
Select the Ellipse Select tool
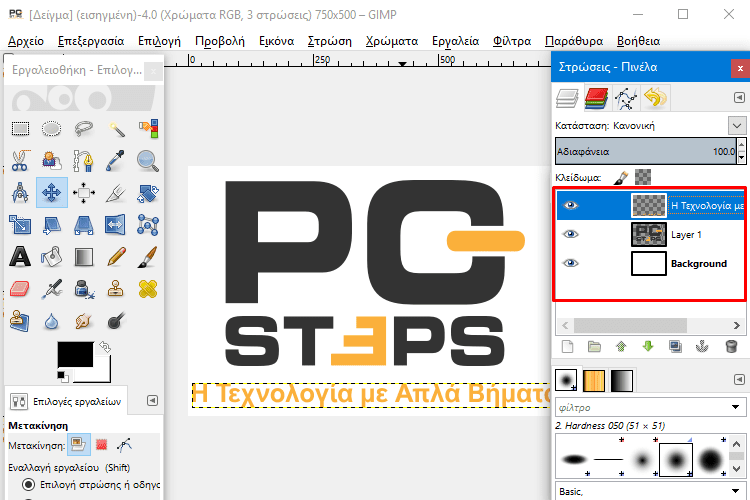[x=51, y=128]
